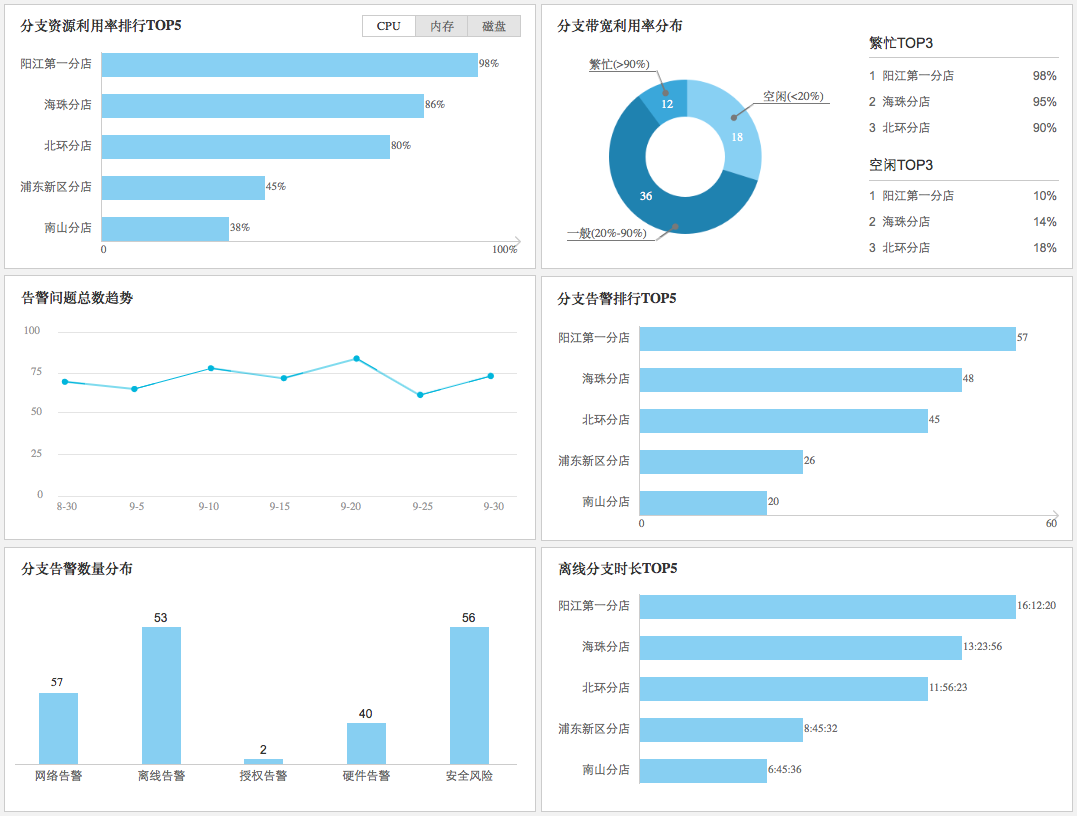Click the 8-30 data point on trend line

coord(65,381)
